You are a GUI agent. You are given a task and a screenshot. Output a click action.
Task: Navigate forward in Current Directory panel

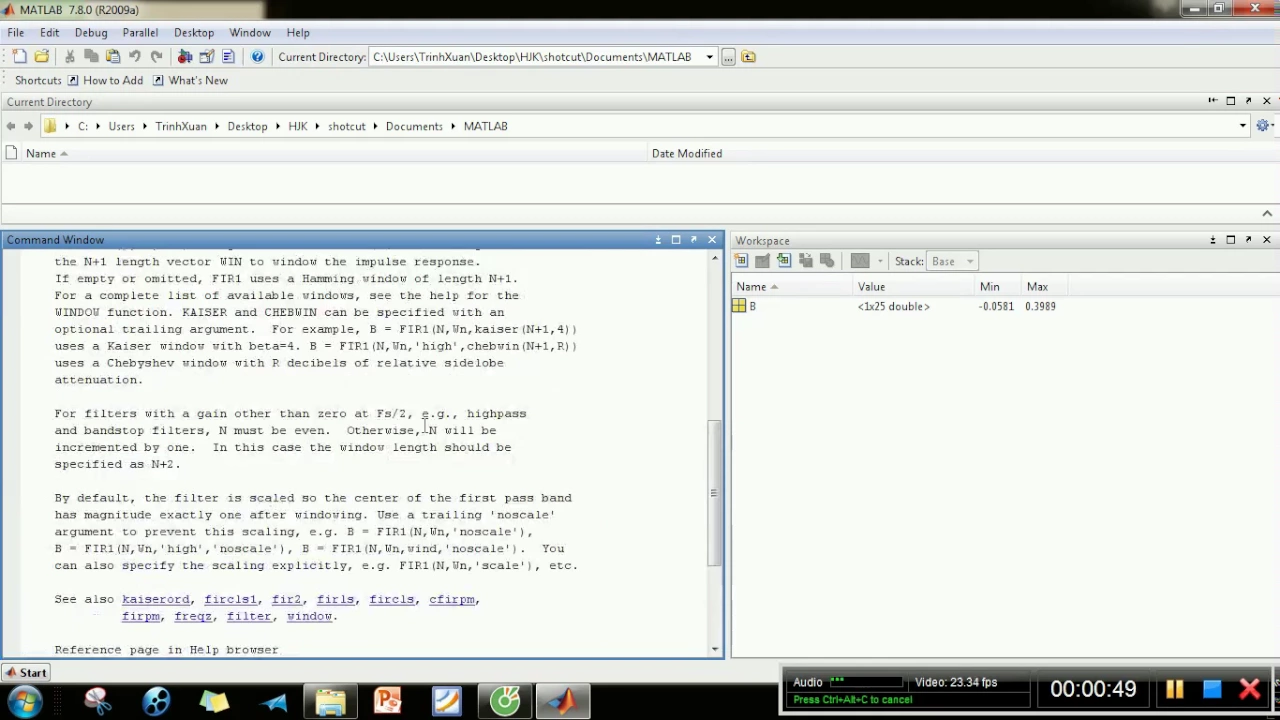click(x=28, y=126)
